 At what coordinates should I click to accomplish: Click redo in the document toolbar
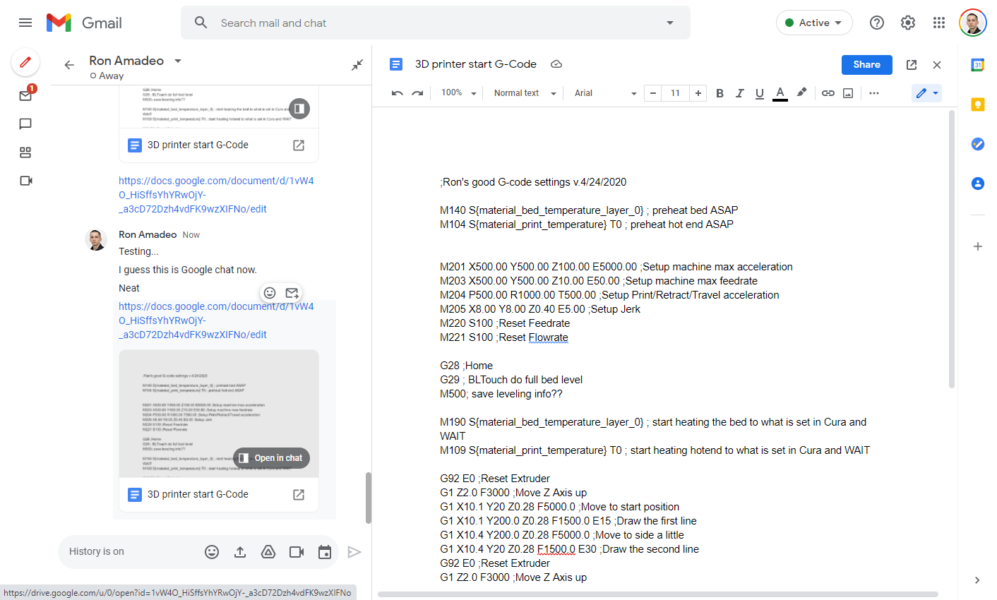[x=417, y=93]
